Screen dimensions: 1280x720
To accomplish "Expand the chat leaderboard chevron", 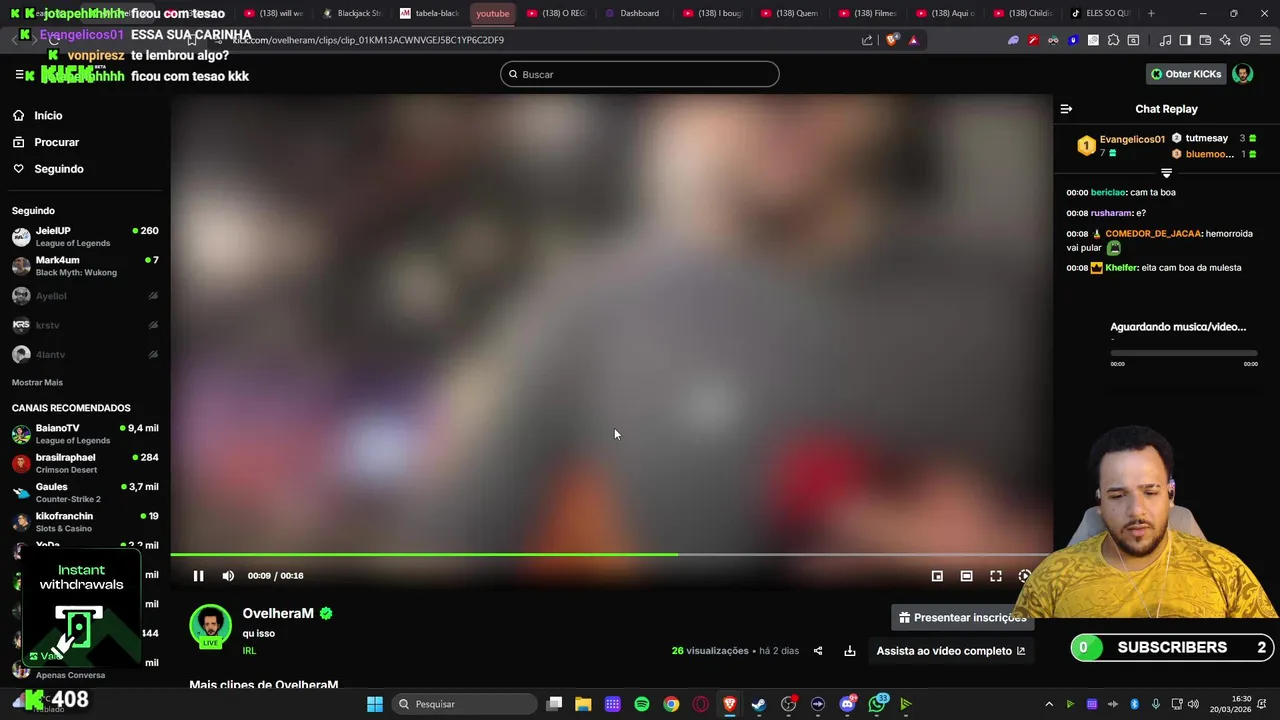I will (x=1166, y=173).
